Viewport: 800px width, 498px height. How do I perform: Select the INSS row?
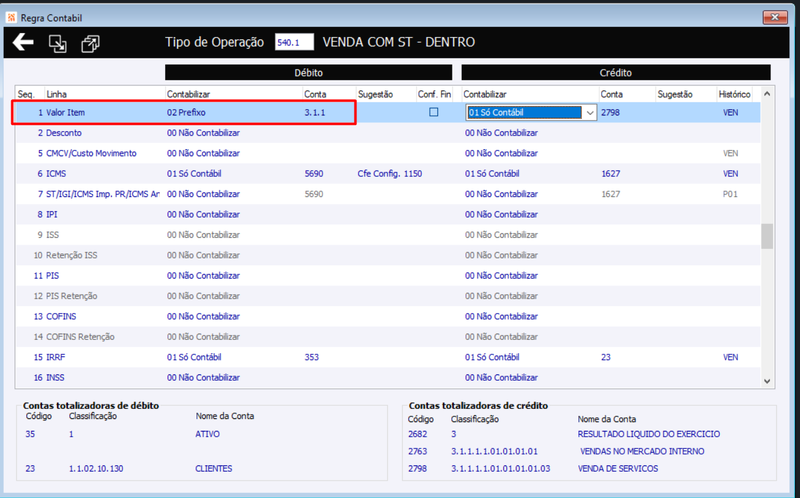[387, 378]
